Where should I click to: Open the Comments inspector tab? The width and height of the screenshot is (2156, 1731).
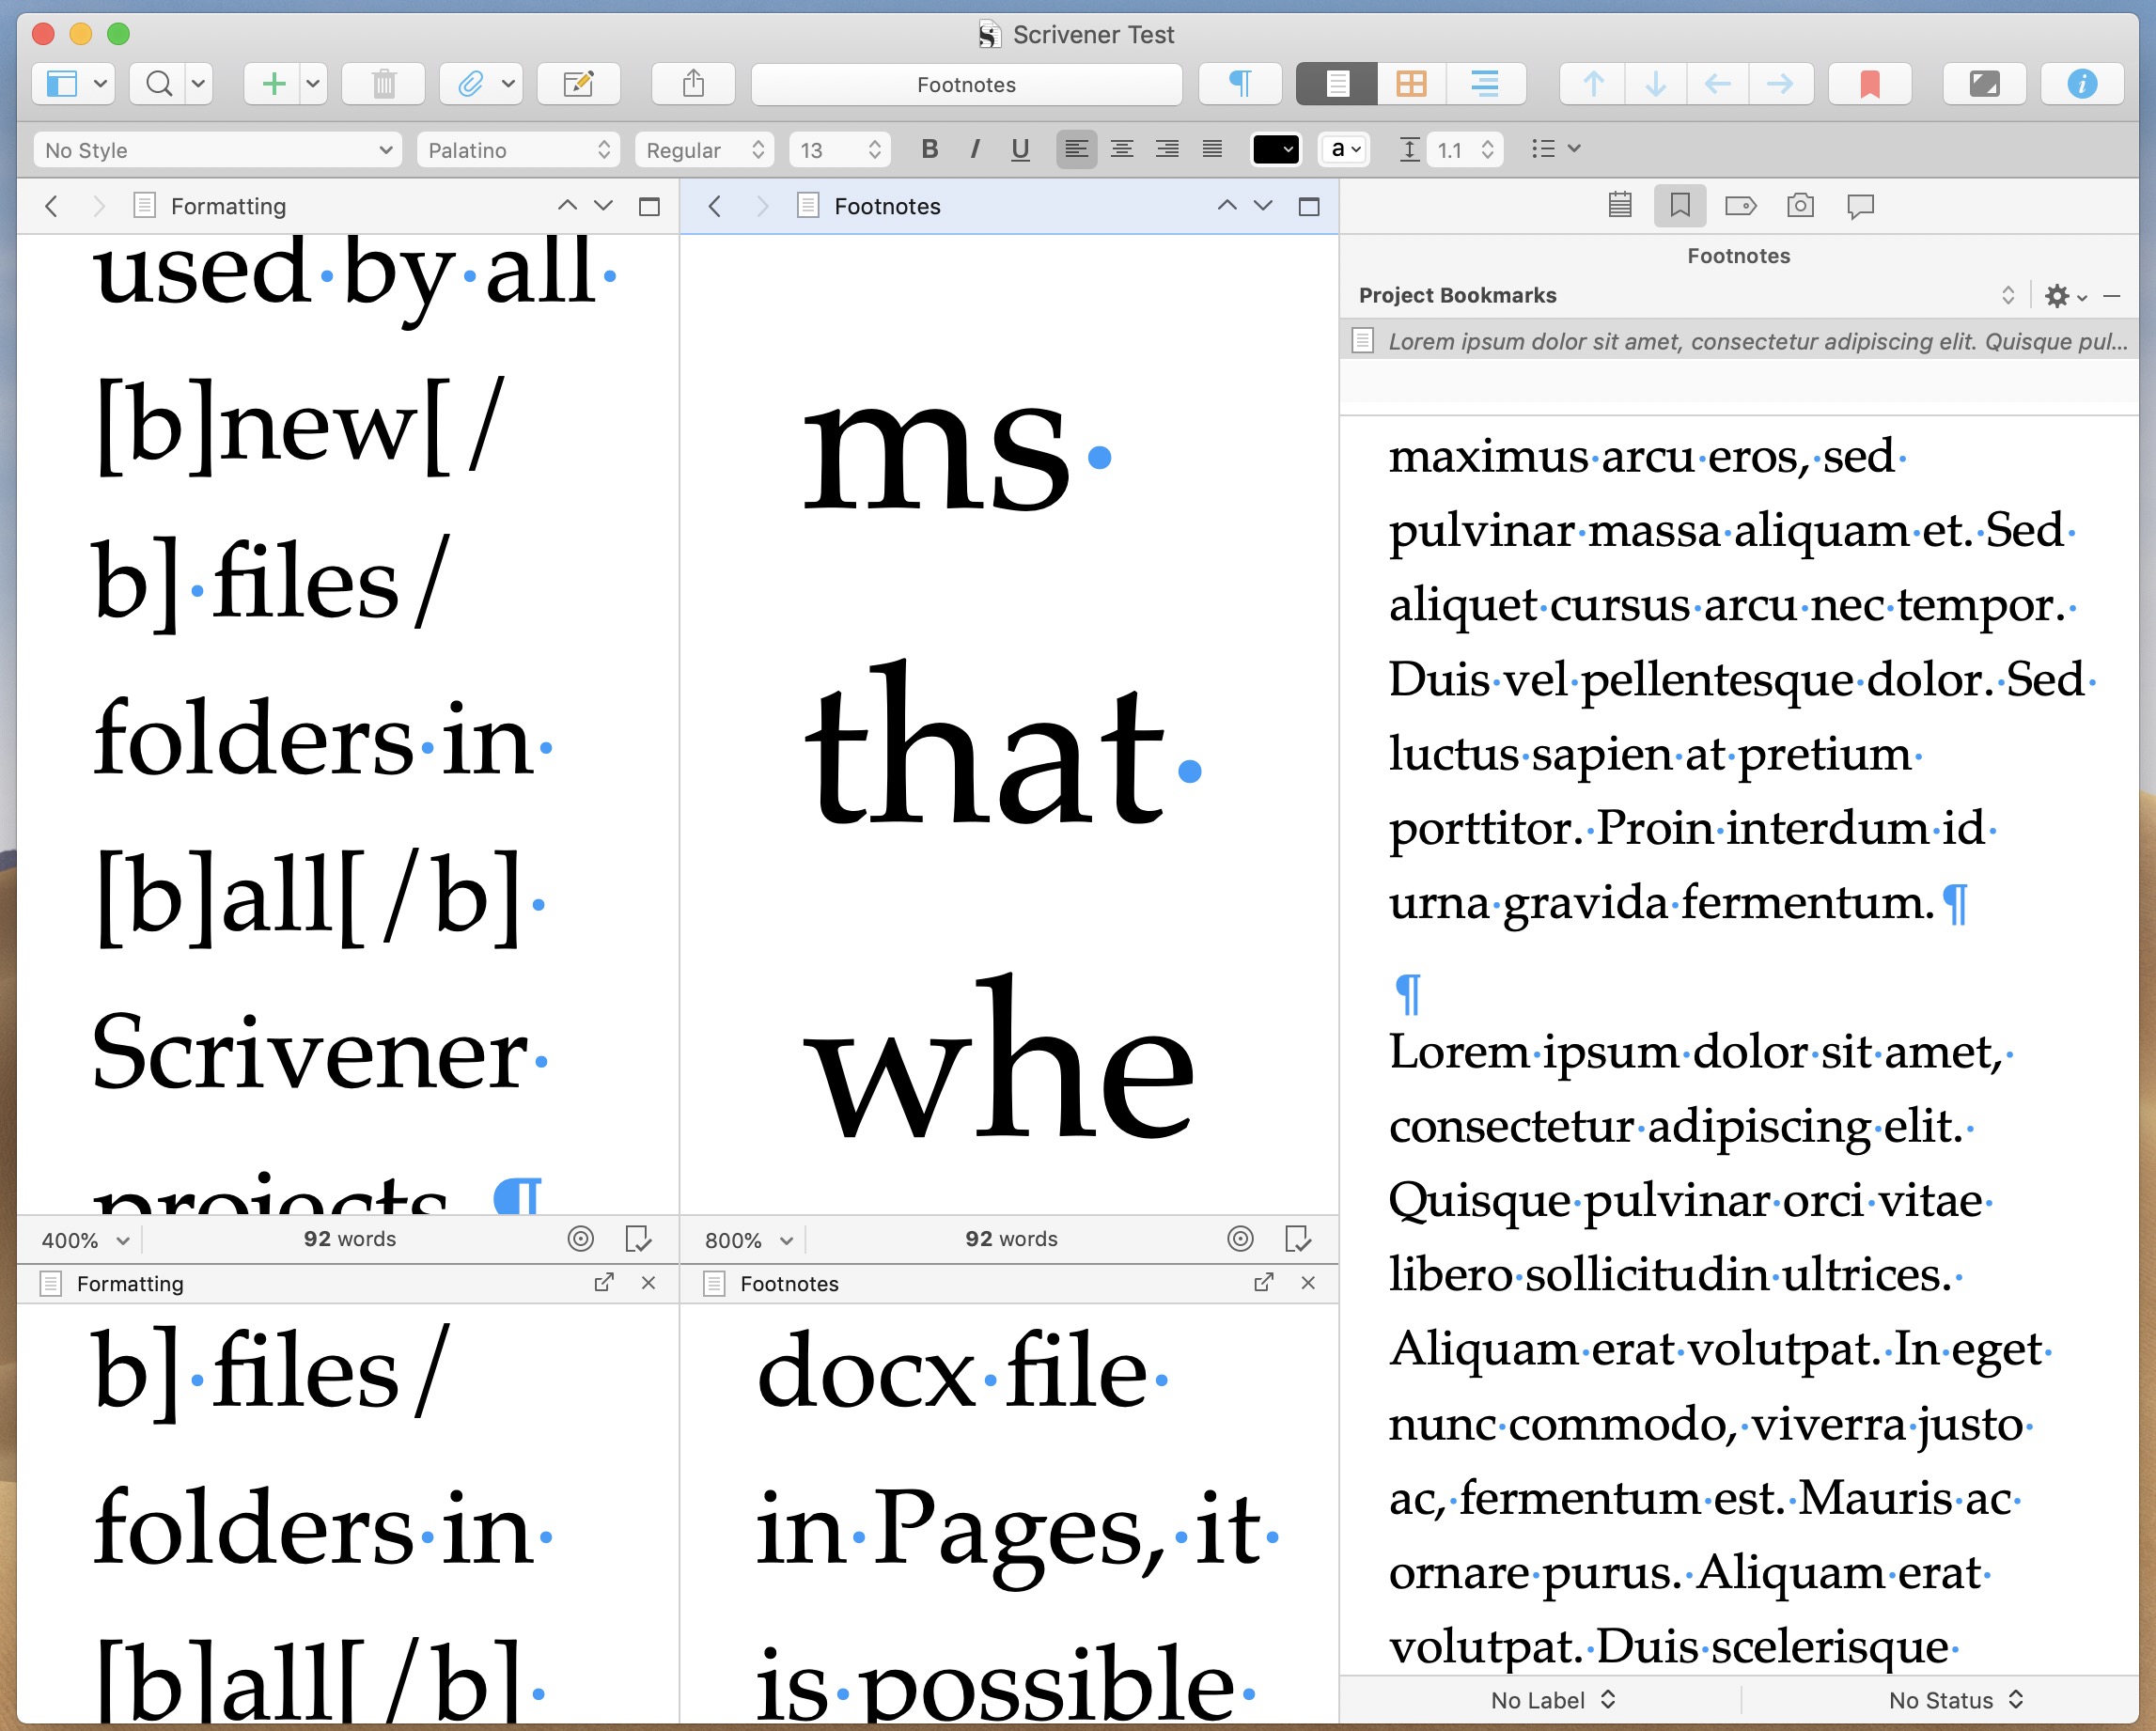[1860, 206]
